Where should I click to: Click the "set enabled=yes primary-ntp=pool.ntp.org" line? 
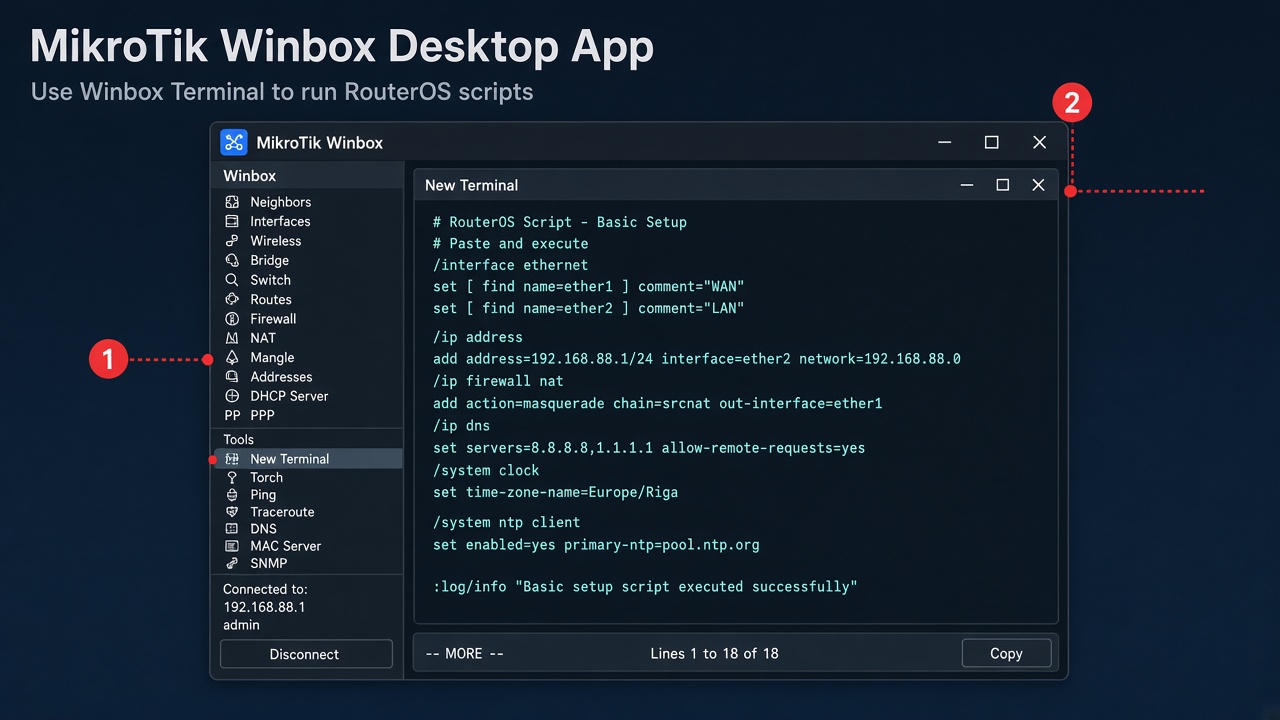point(596,545)
